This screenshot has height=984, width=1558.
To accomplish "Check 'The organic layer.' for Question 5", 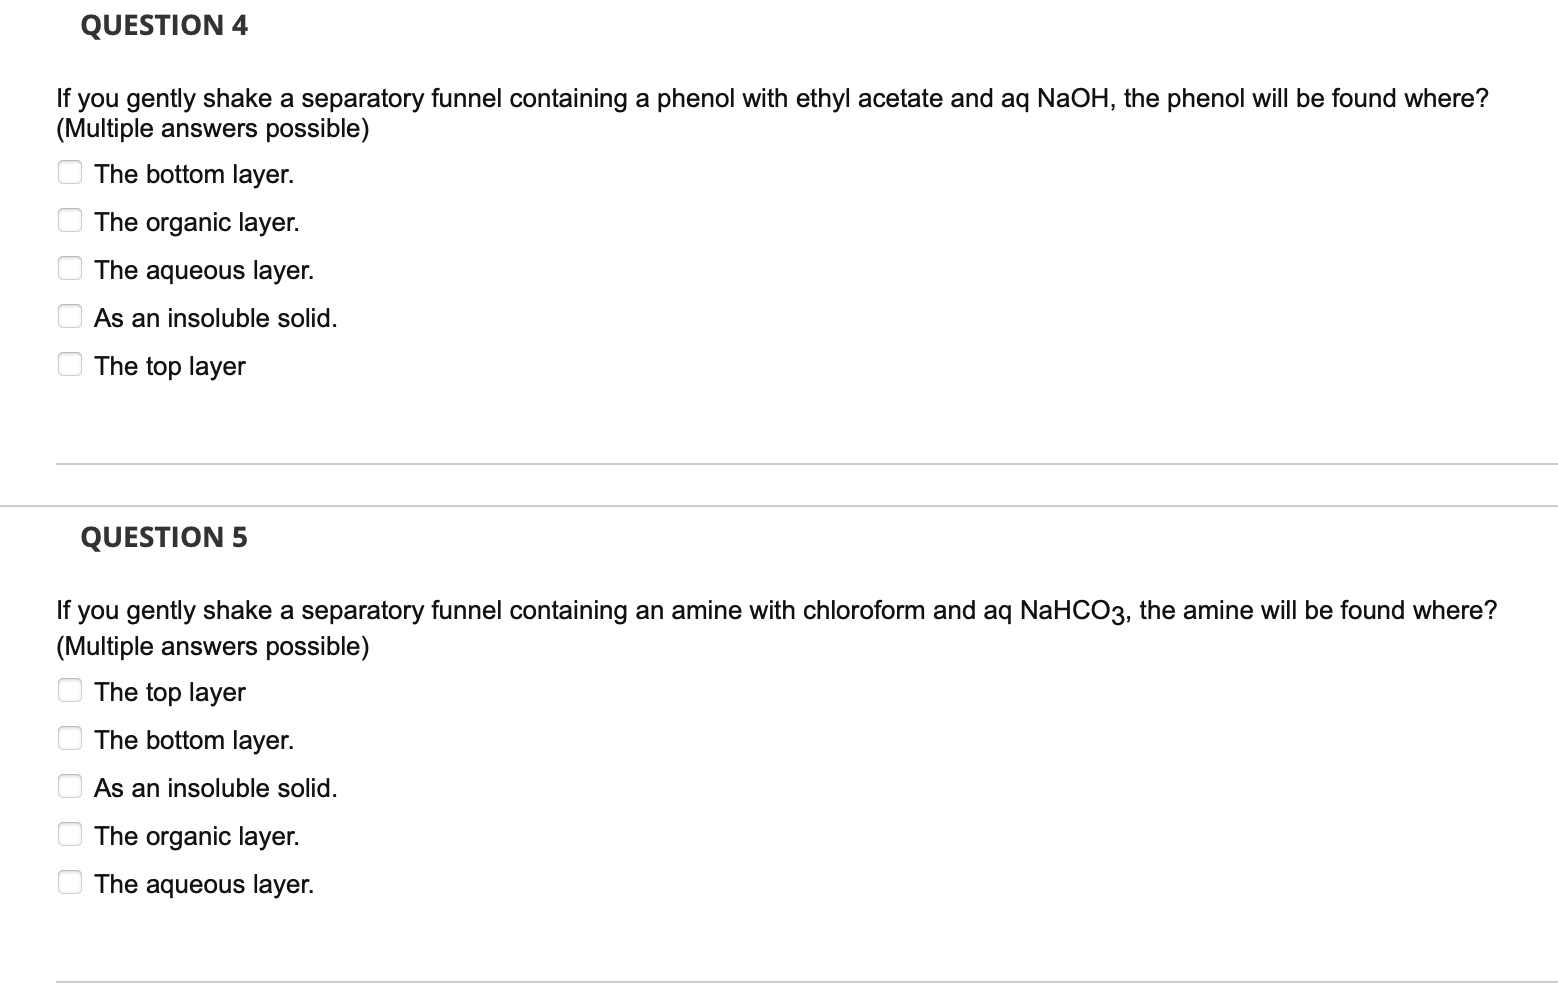I will click(x=70, y=834).
